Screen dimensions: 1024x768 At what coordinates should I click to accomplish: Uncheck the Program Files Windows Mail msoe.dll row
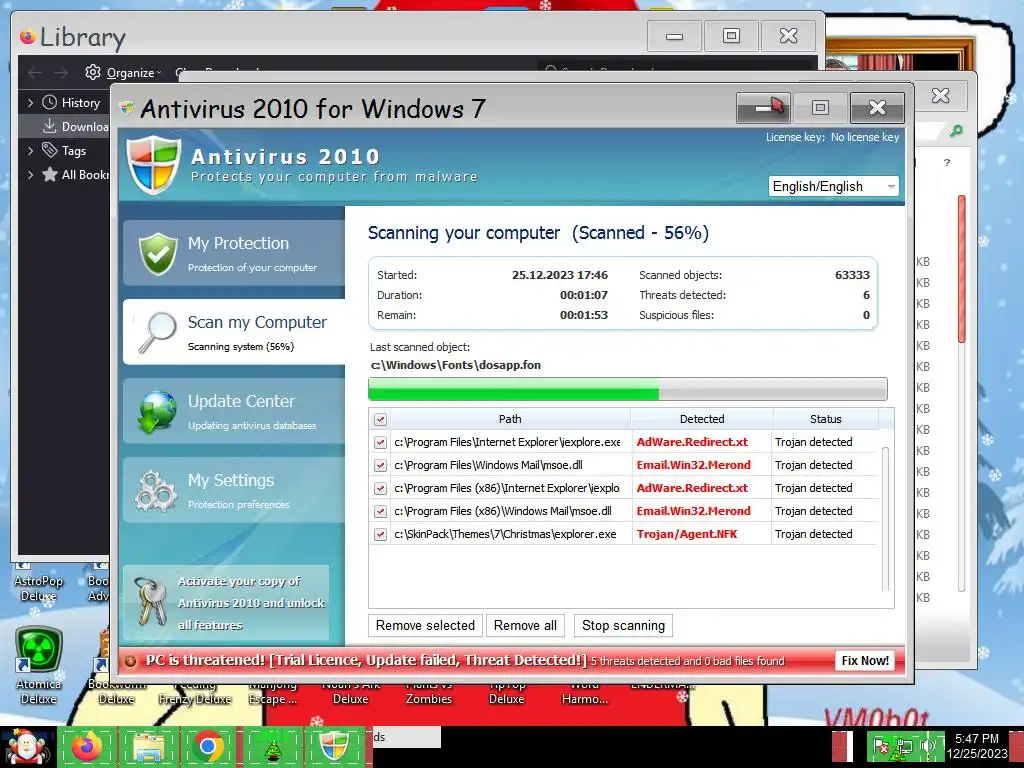(380, 465)
